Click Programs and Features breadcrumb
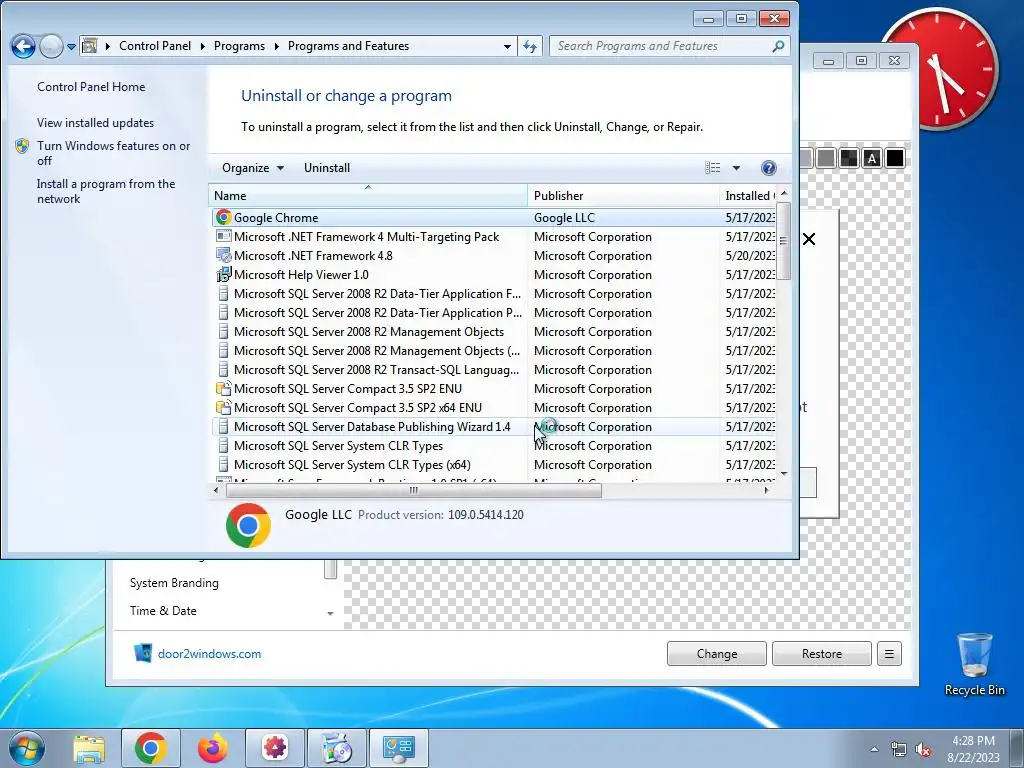Image resolution: width=1024 pixels, height=768 pixels. pos(348,46)
